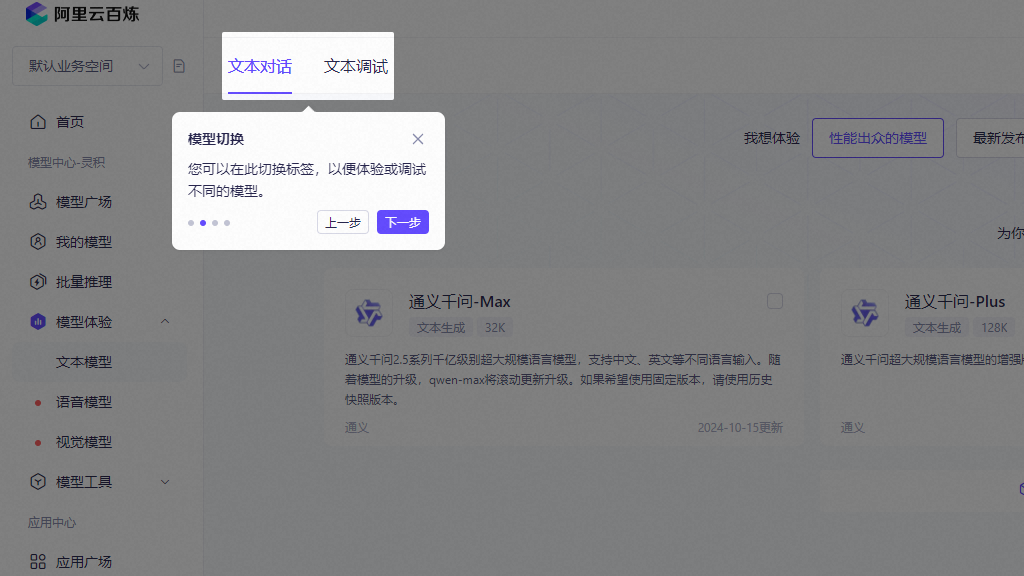Select 视觉模型 submenu item

(84, 442)
